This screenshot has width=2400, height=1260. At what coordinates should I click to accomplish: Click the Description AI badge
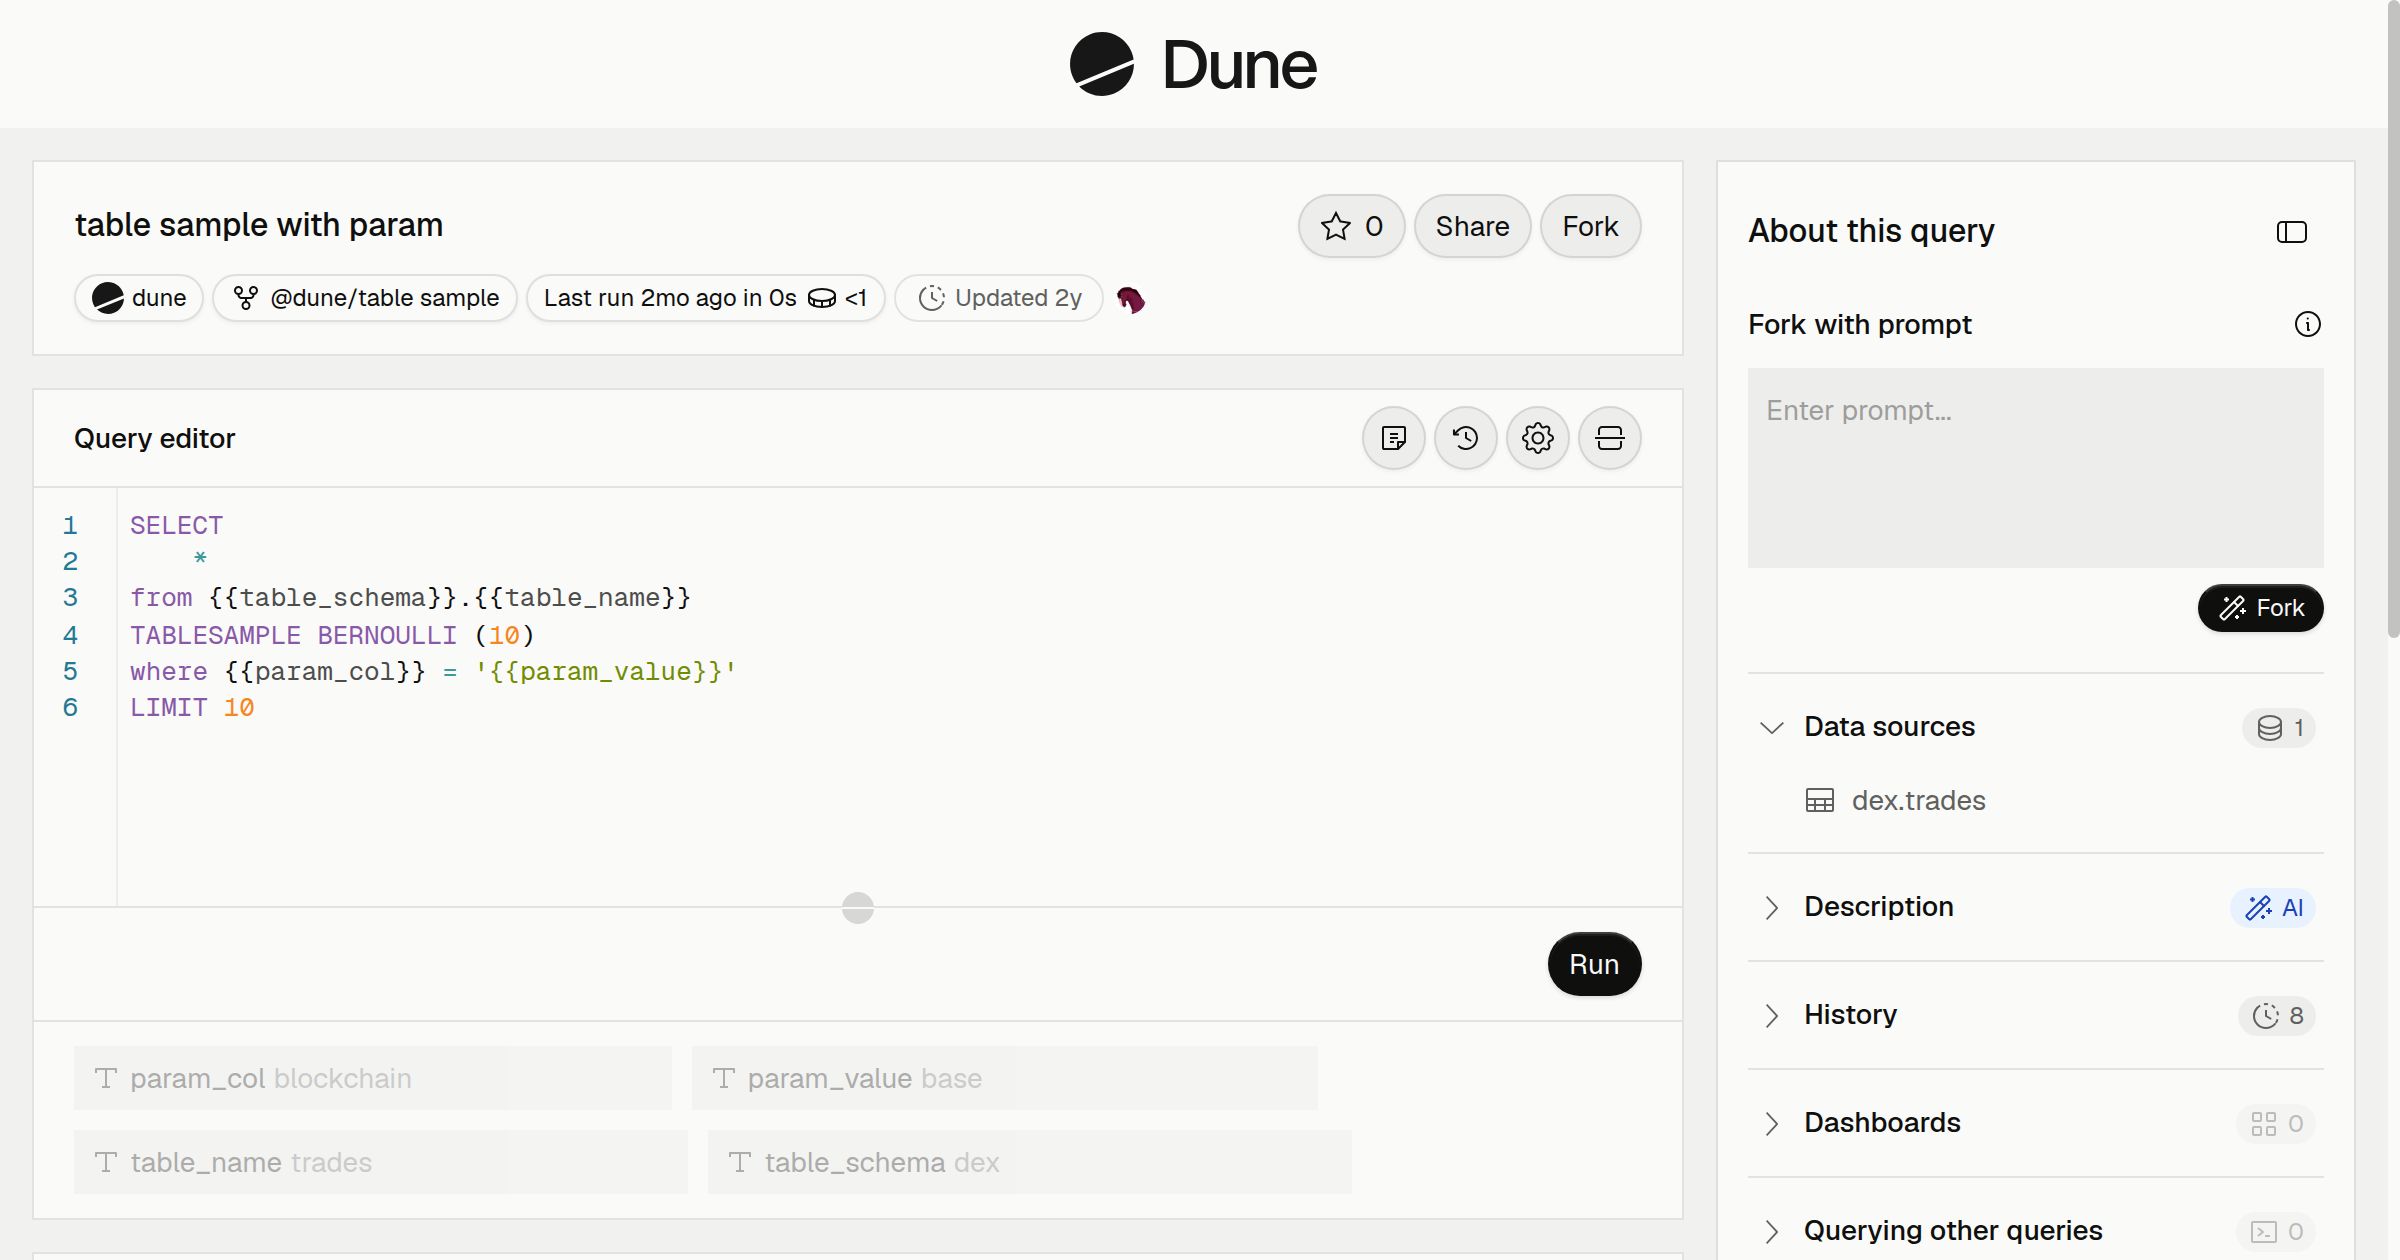[2273, 908]
